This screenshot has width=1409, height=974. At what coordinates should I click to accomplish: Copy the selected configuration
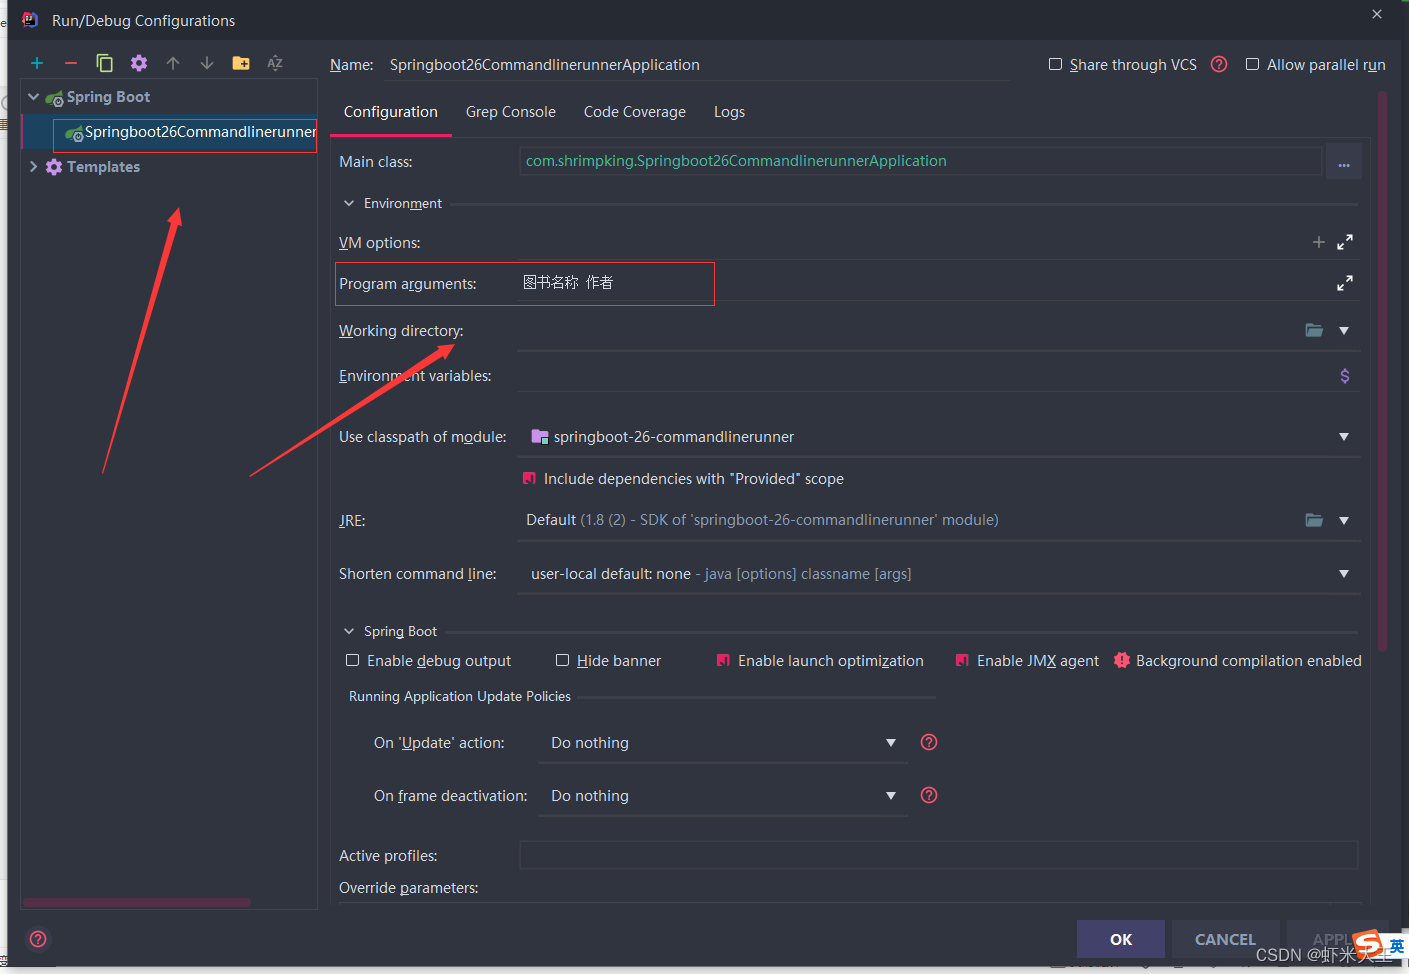(x=104, y=62)
